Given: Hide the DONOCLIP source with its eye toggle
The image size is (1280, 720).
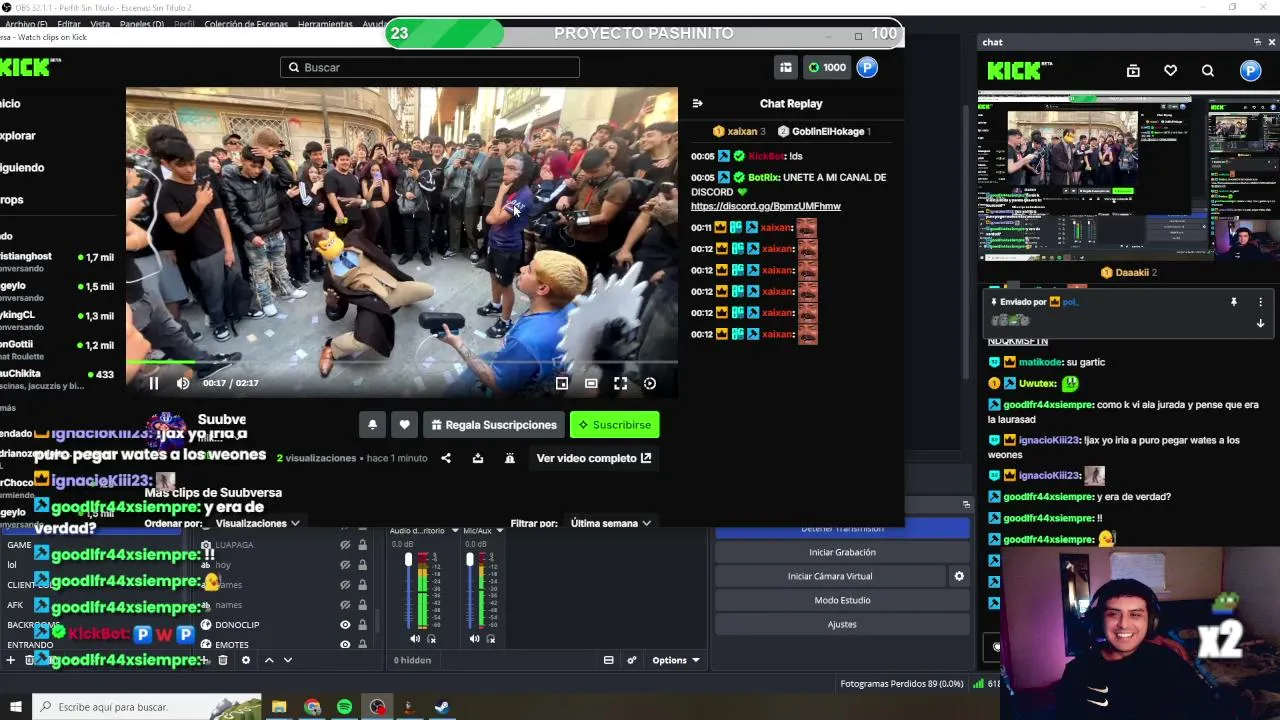Looking at the screenshot, I should (345, 625).
